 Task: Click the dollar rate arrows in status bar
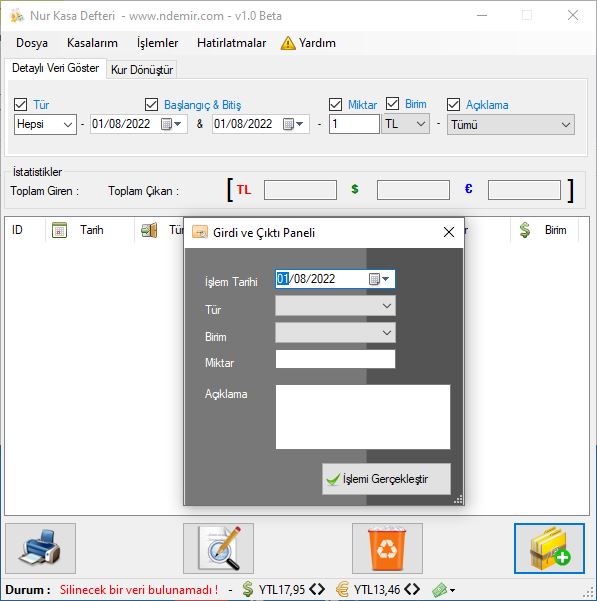[x=317, y=589]
